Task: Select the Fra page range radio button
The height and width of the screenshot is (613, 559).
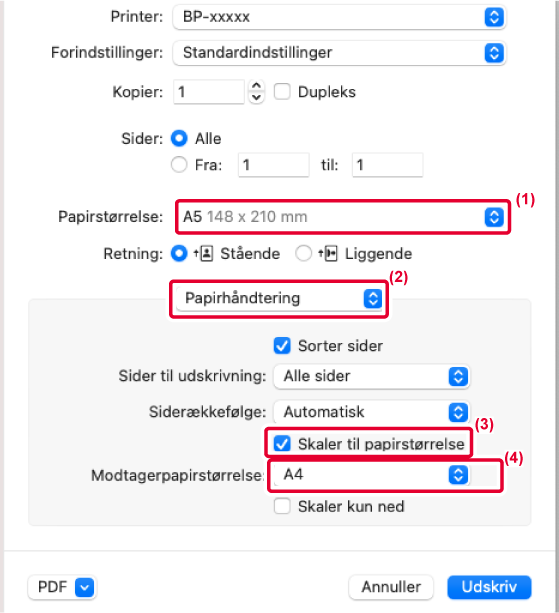Action: point(179,165)
